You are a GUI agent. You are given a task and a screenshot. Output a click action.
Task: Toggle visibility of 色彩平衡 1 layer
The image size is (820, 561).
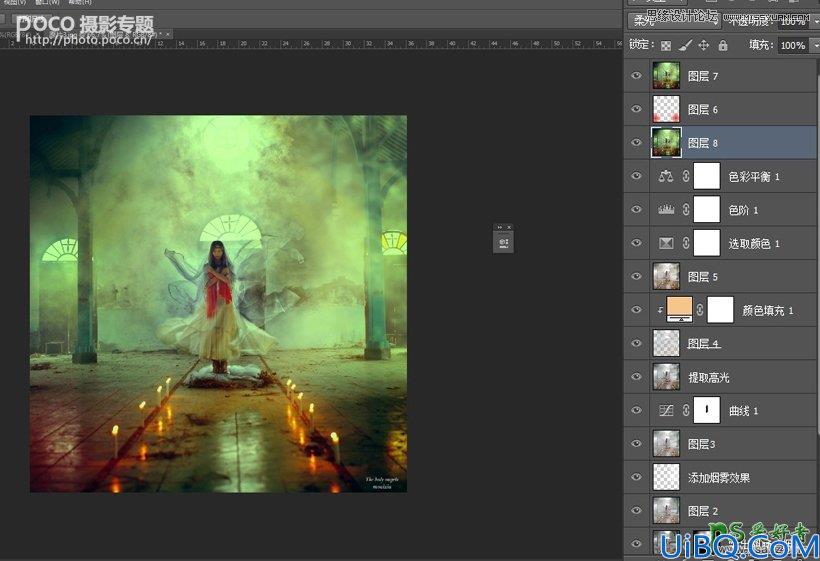point(636,176)
